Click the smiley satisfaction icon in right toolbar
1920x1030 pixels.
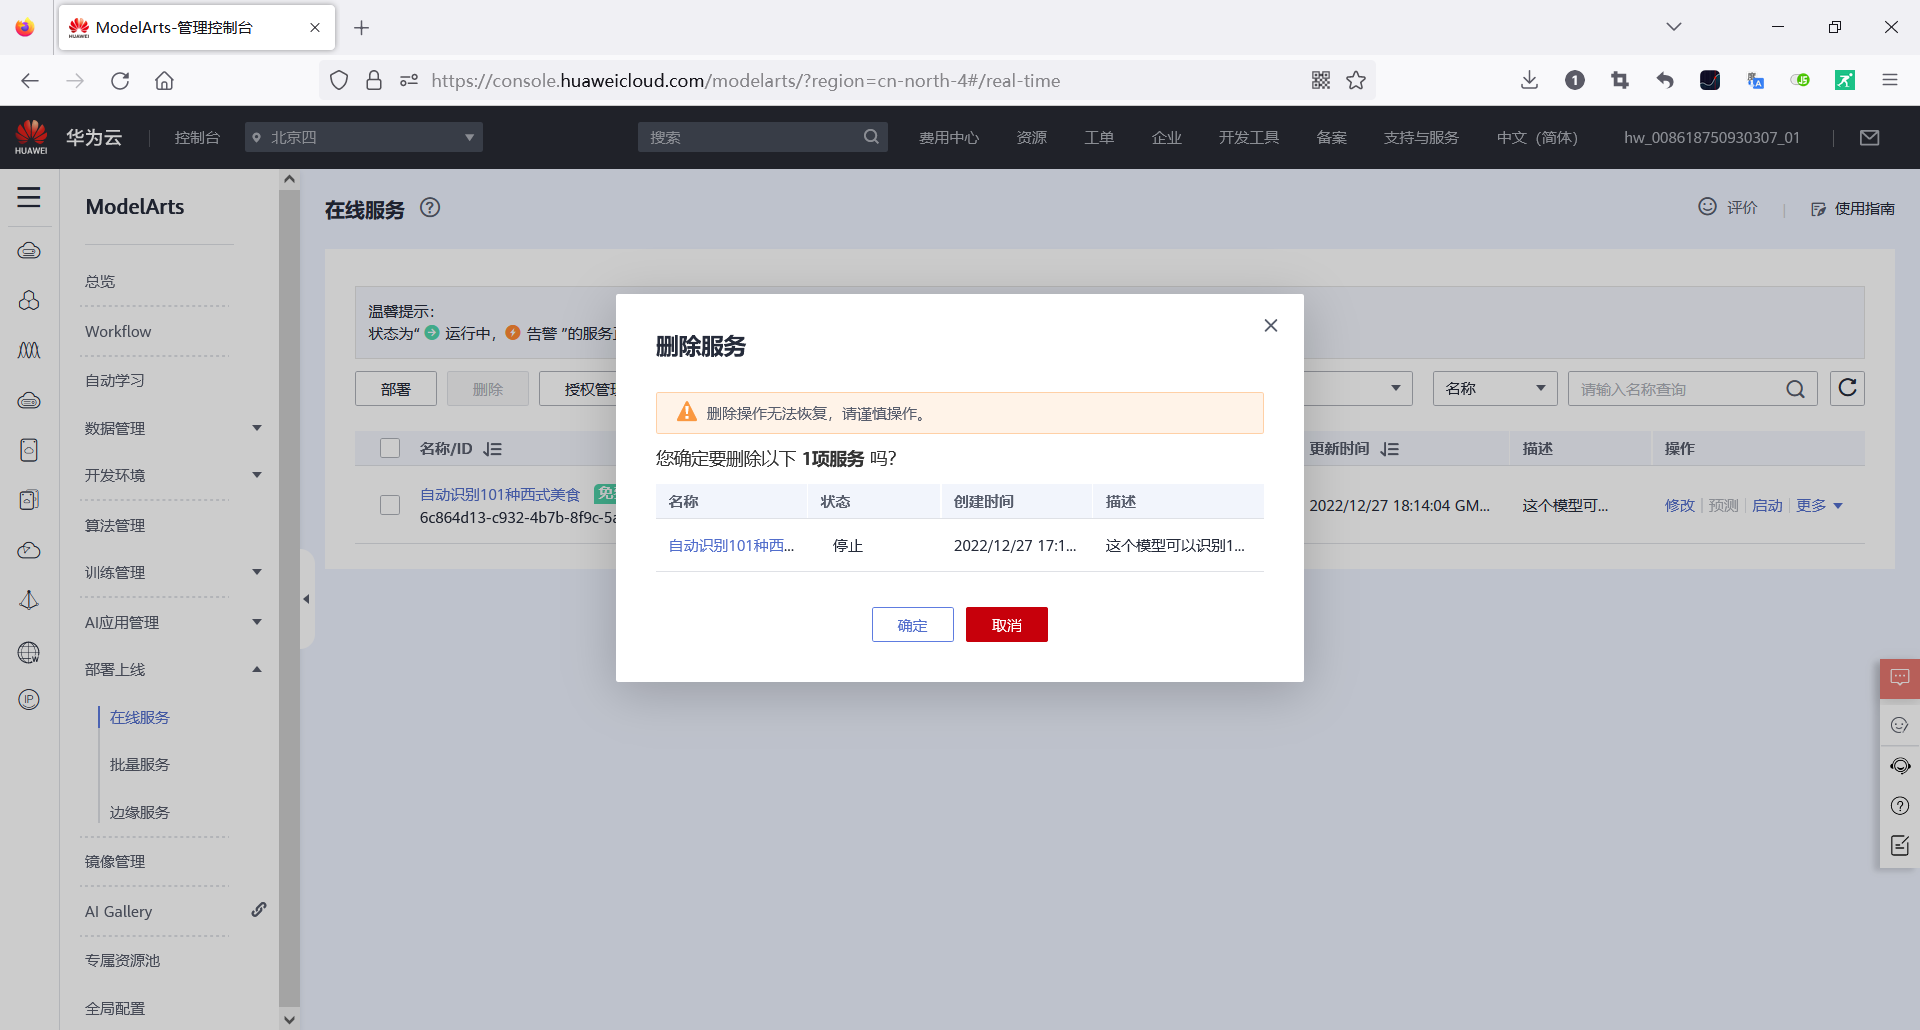(x=1900, y=725)
